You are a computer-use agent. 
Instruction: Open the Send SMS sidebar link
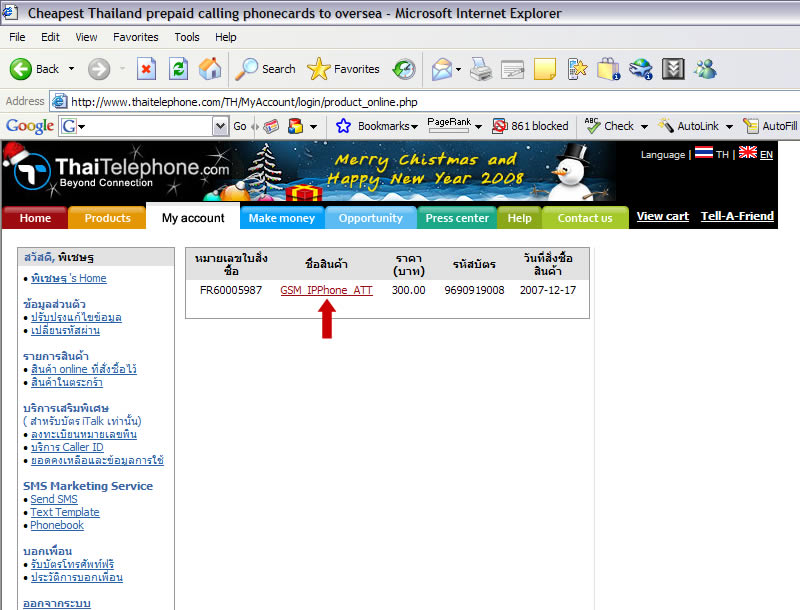point(54,499)
